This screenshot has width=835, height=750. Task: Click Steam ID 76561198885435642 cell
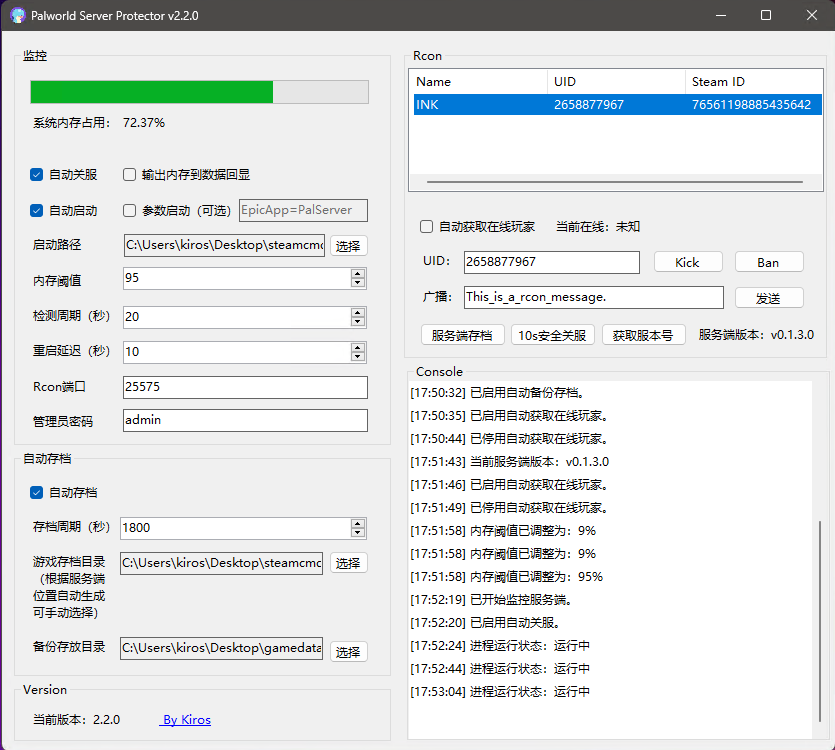751,104
